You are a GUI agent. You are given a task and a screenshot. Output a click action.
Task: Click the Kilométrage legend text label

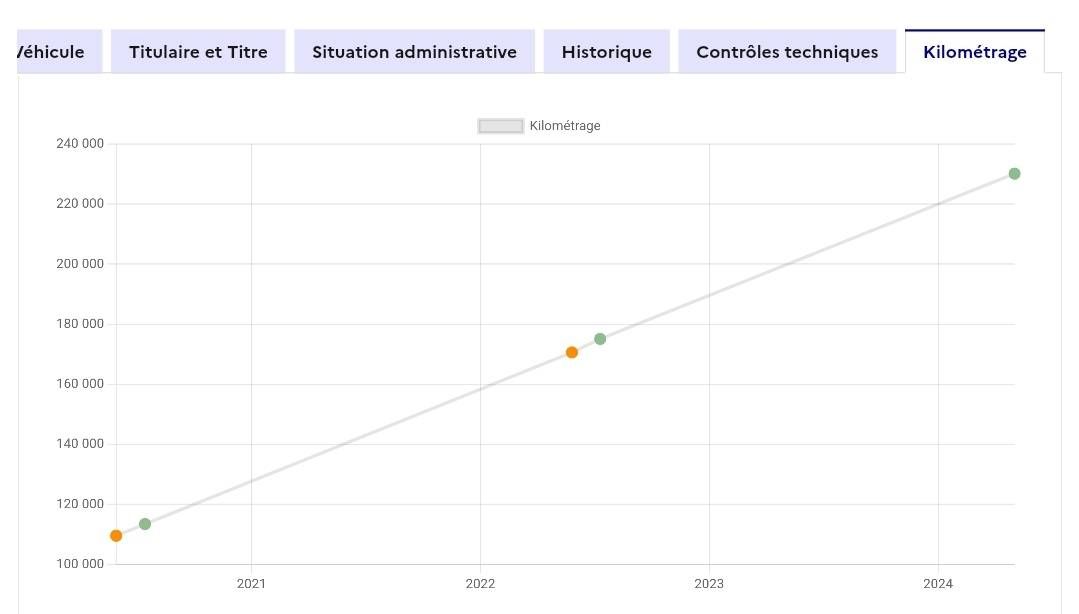pyautogui.click(x=565, y=126)
